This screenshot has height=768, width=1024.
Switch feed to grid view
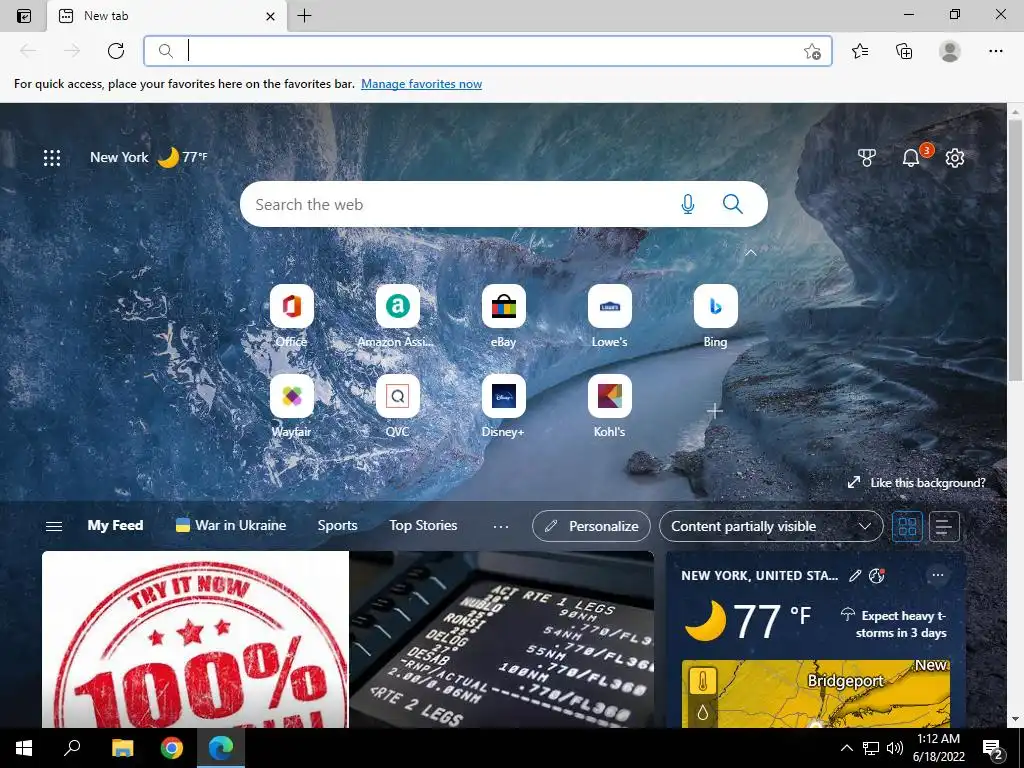click(907, 526)
